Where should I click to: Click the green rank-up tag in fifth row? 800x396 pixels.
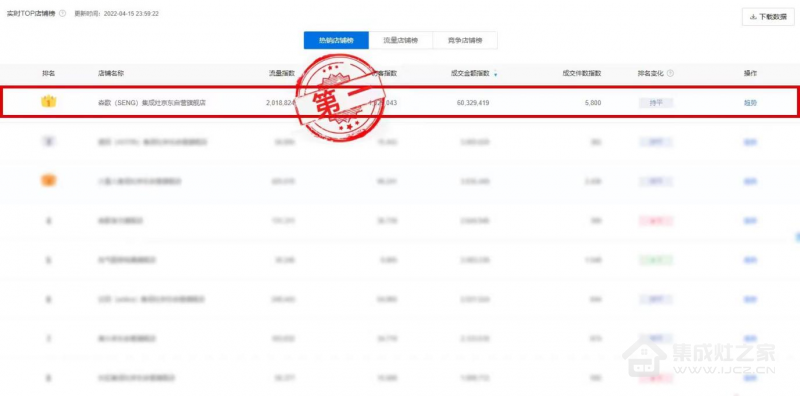[656, 260]
